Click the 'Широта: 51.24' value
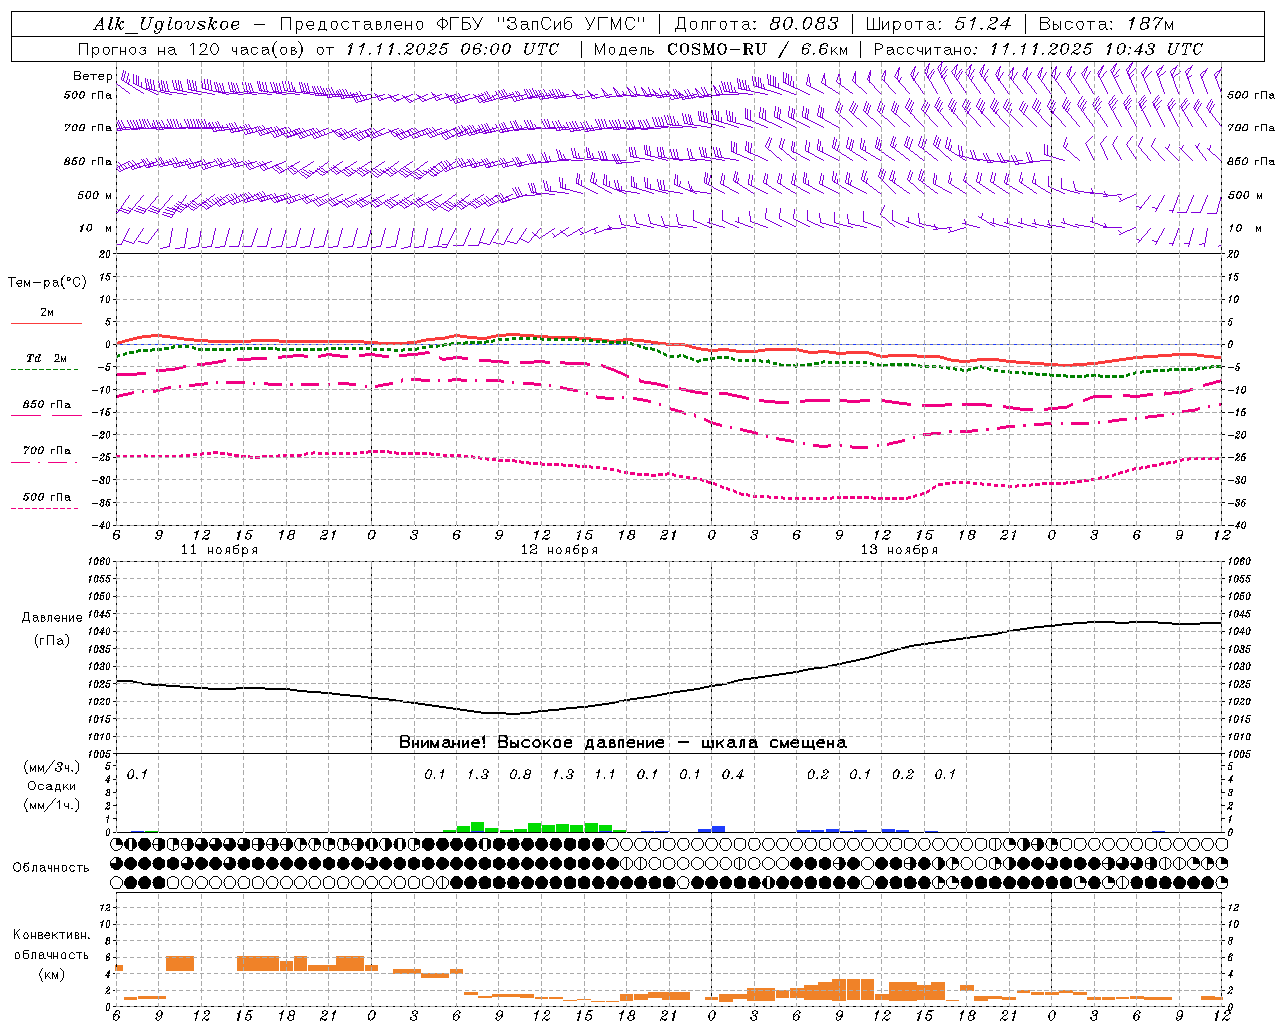This screenshot has width=1280, height=1024. (938, 24)
